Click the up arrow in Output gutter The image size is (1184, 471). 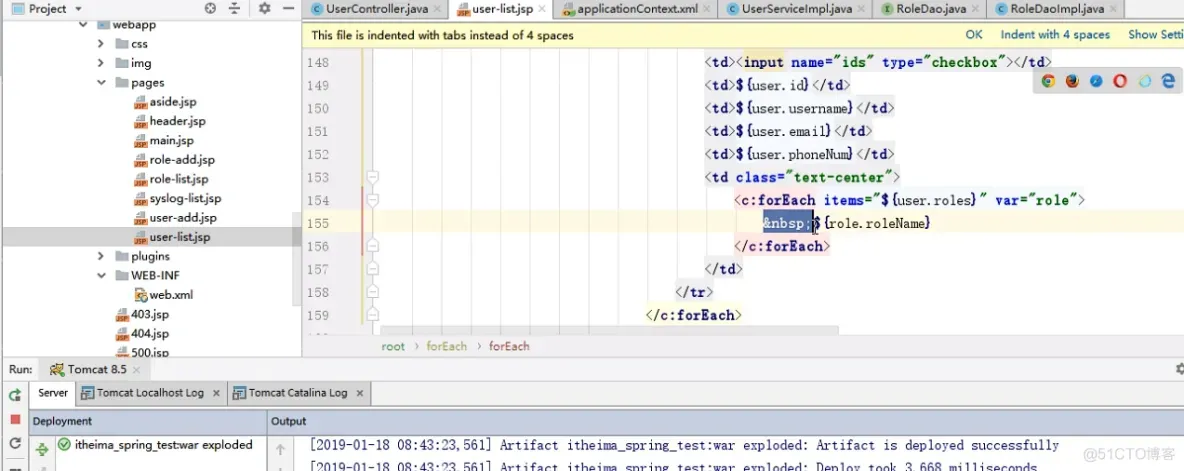(x=280, y=450)
